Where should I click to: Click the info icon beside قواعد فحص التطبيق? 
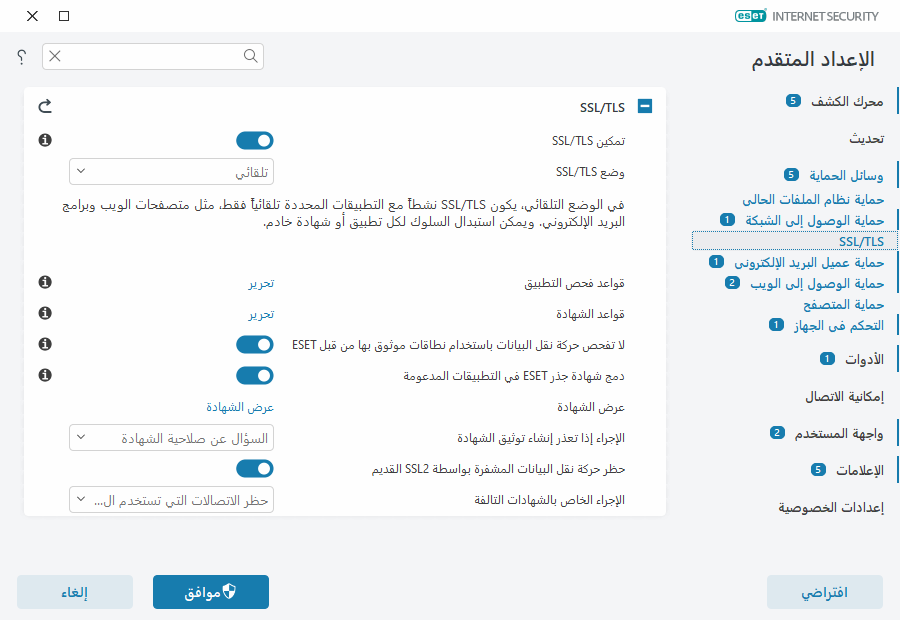(44, 282)
